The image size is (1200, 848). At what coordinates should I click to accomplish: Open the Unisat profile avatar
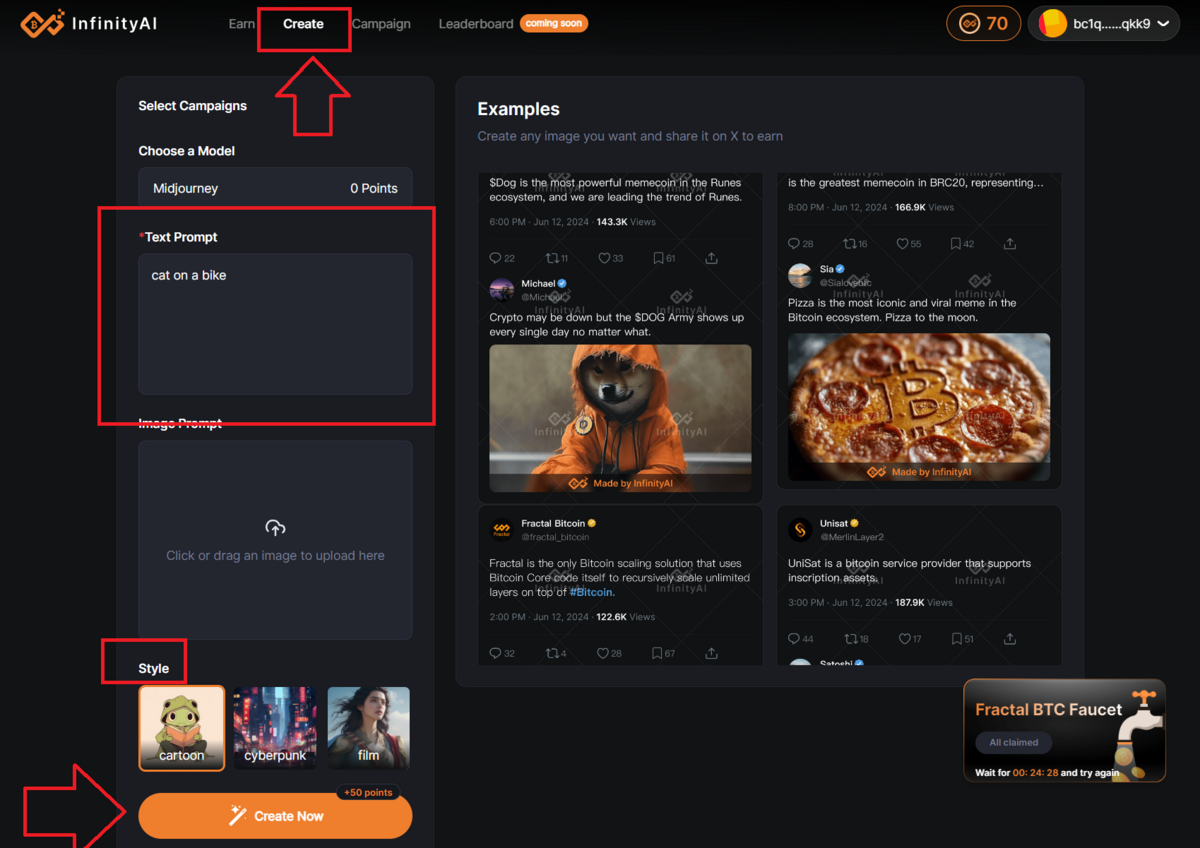(800, 530)
